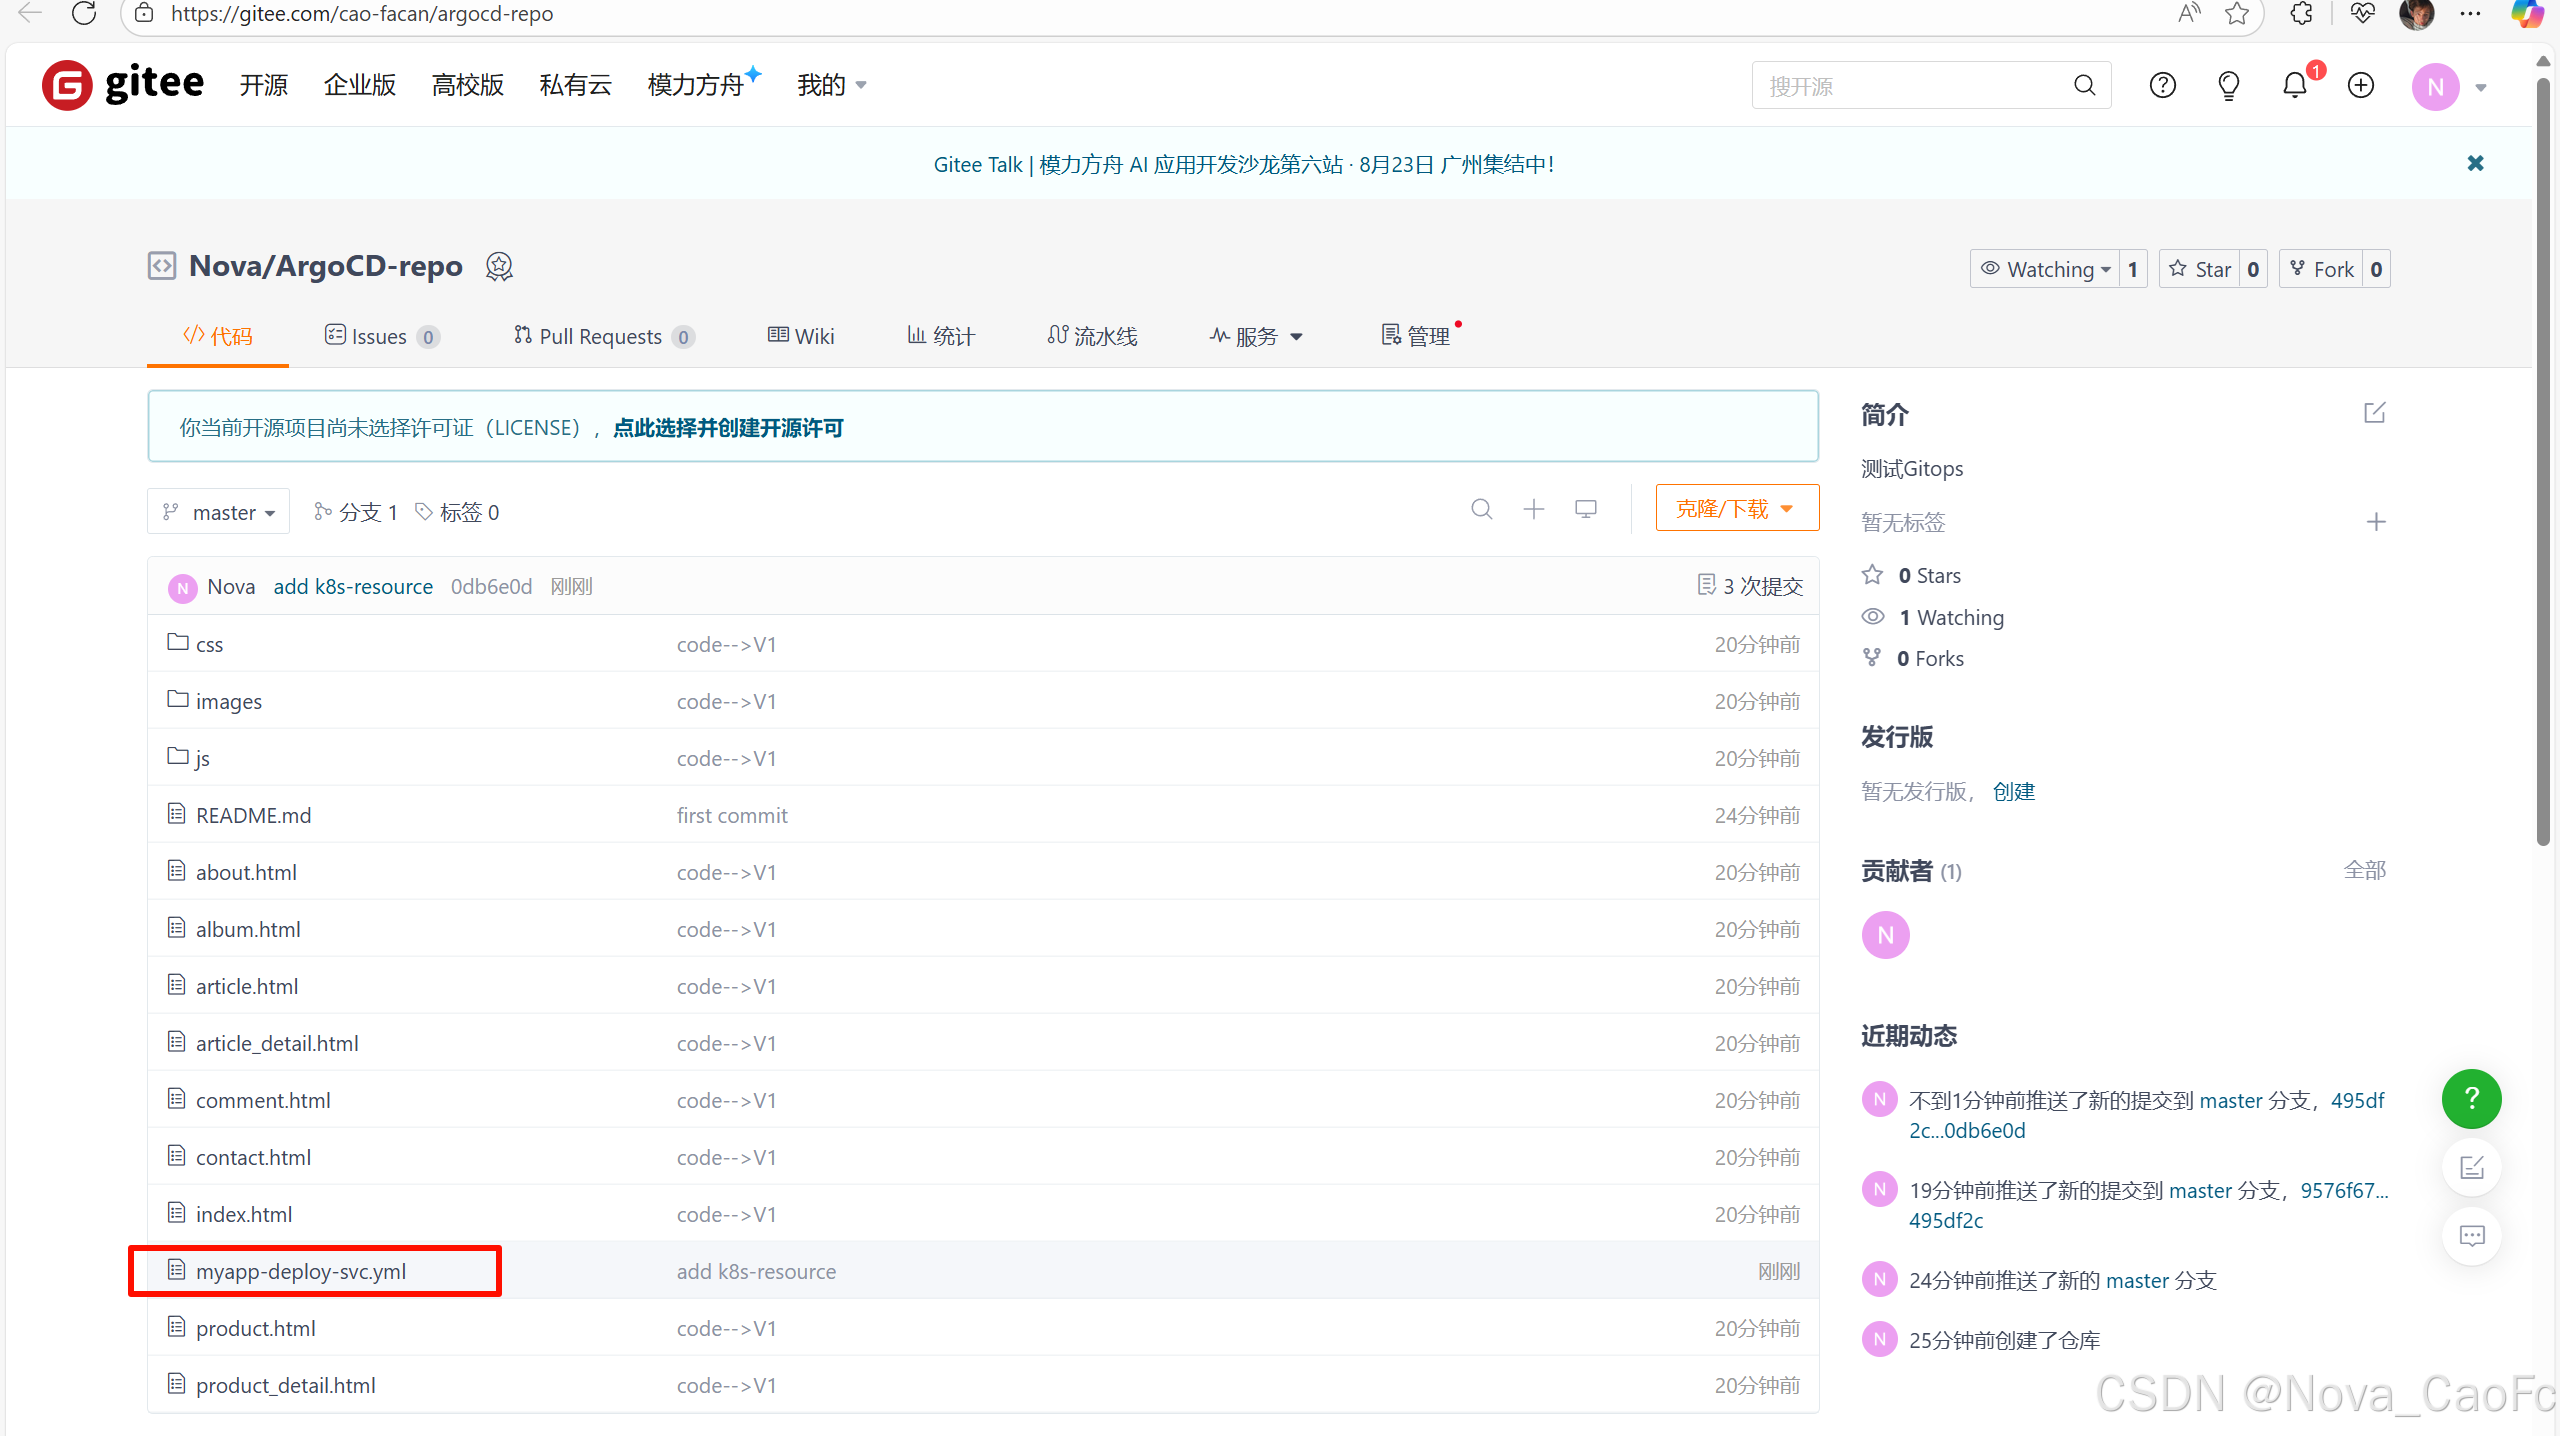The image size is (2560, 1436).
Task: Expand the 服务 dropdown tab
Action: pos(1257,336)
